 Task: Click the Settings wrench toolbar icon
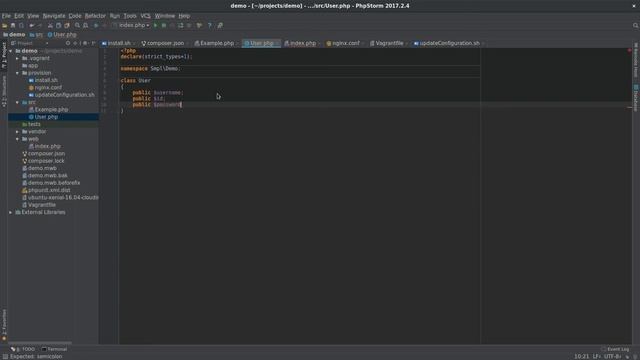point(199,25)
